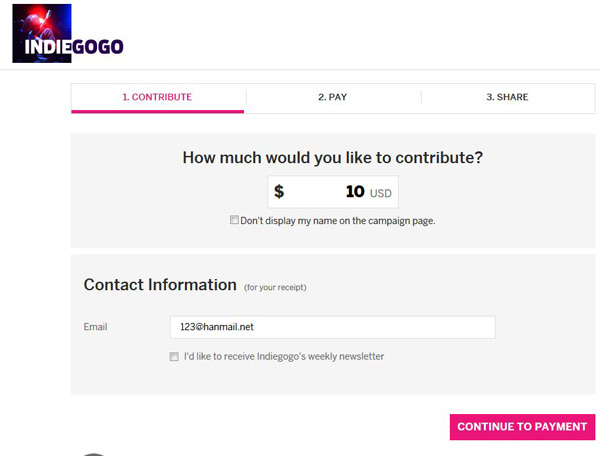Viewport: 600px width, 456px height.
Task: Click the Contact Information heading
Action: [160, 285]
